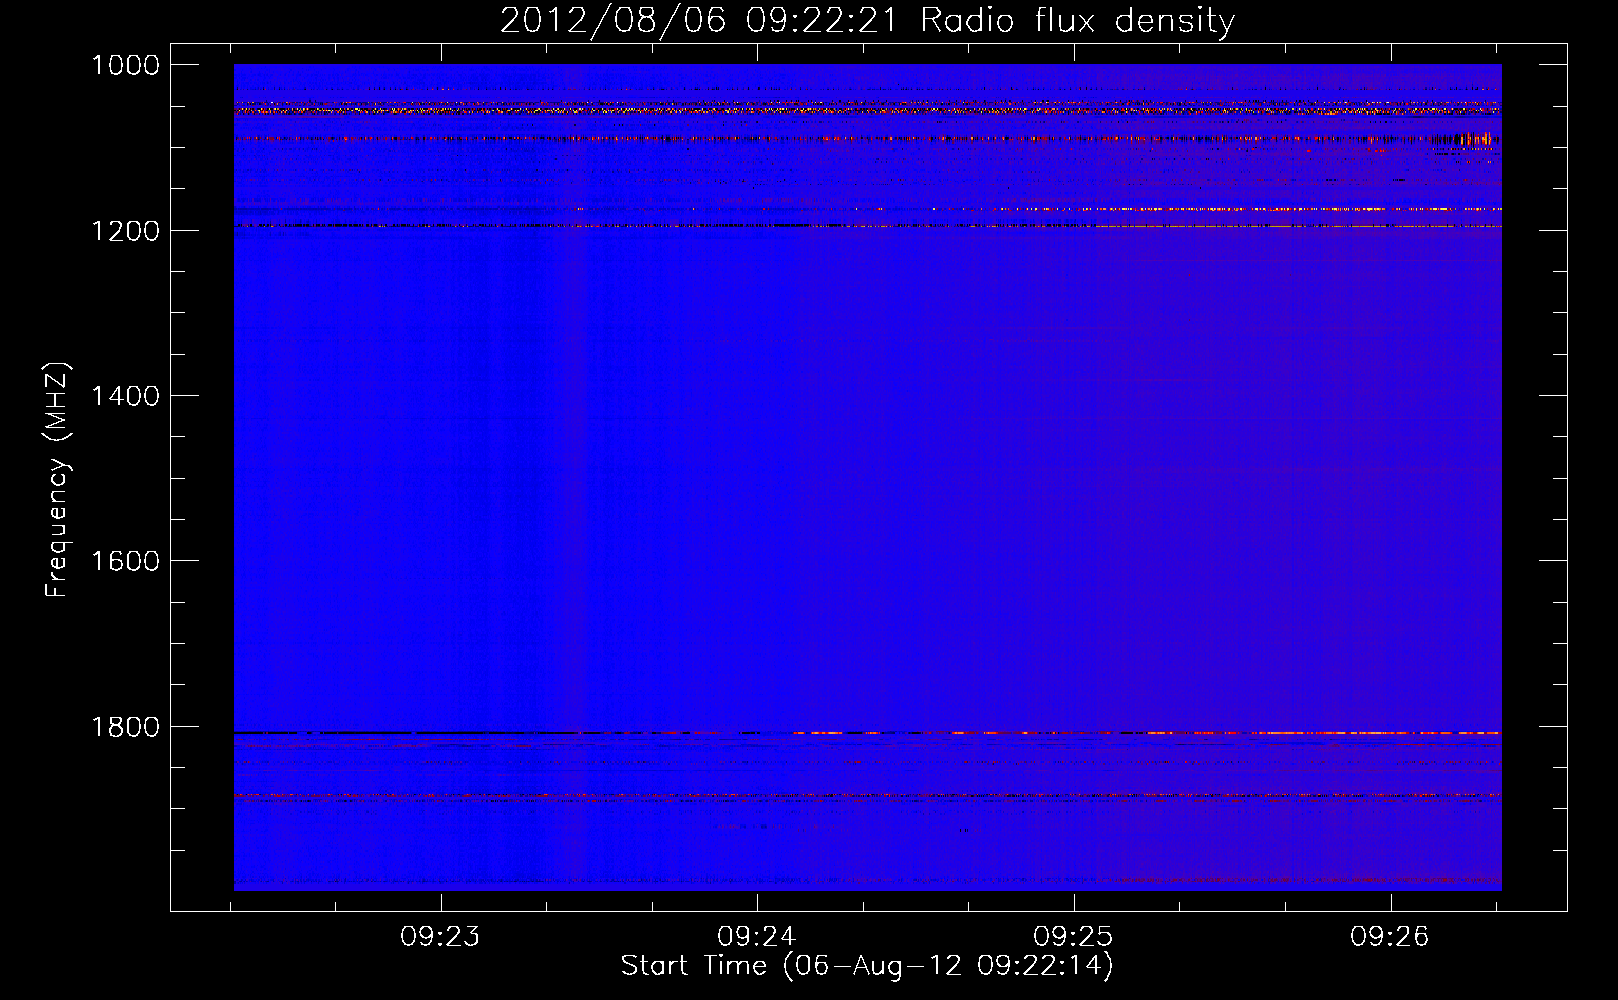This screenshot has height=1000, width=1618.
Task: Click the interference line just above 1800 MHz
Action: click(x=867, y=733)
